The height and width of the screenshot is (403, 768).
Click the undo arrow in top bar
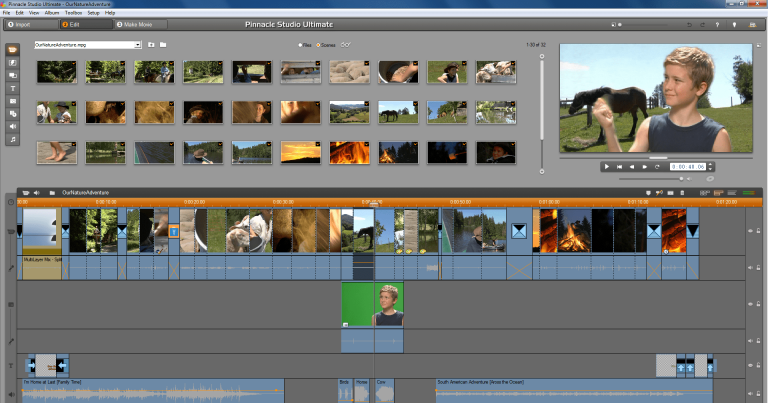point(689,24)
